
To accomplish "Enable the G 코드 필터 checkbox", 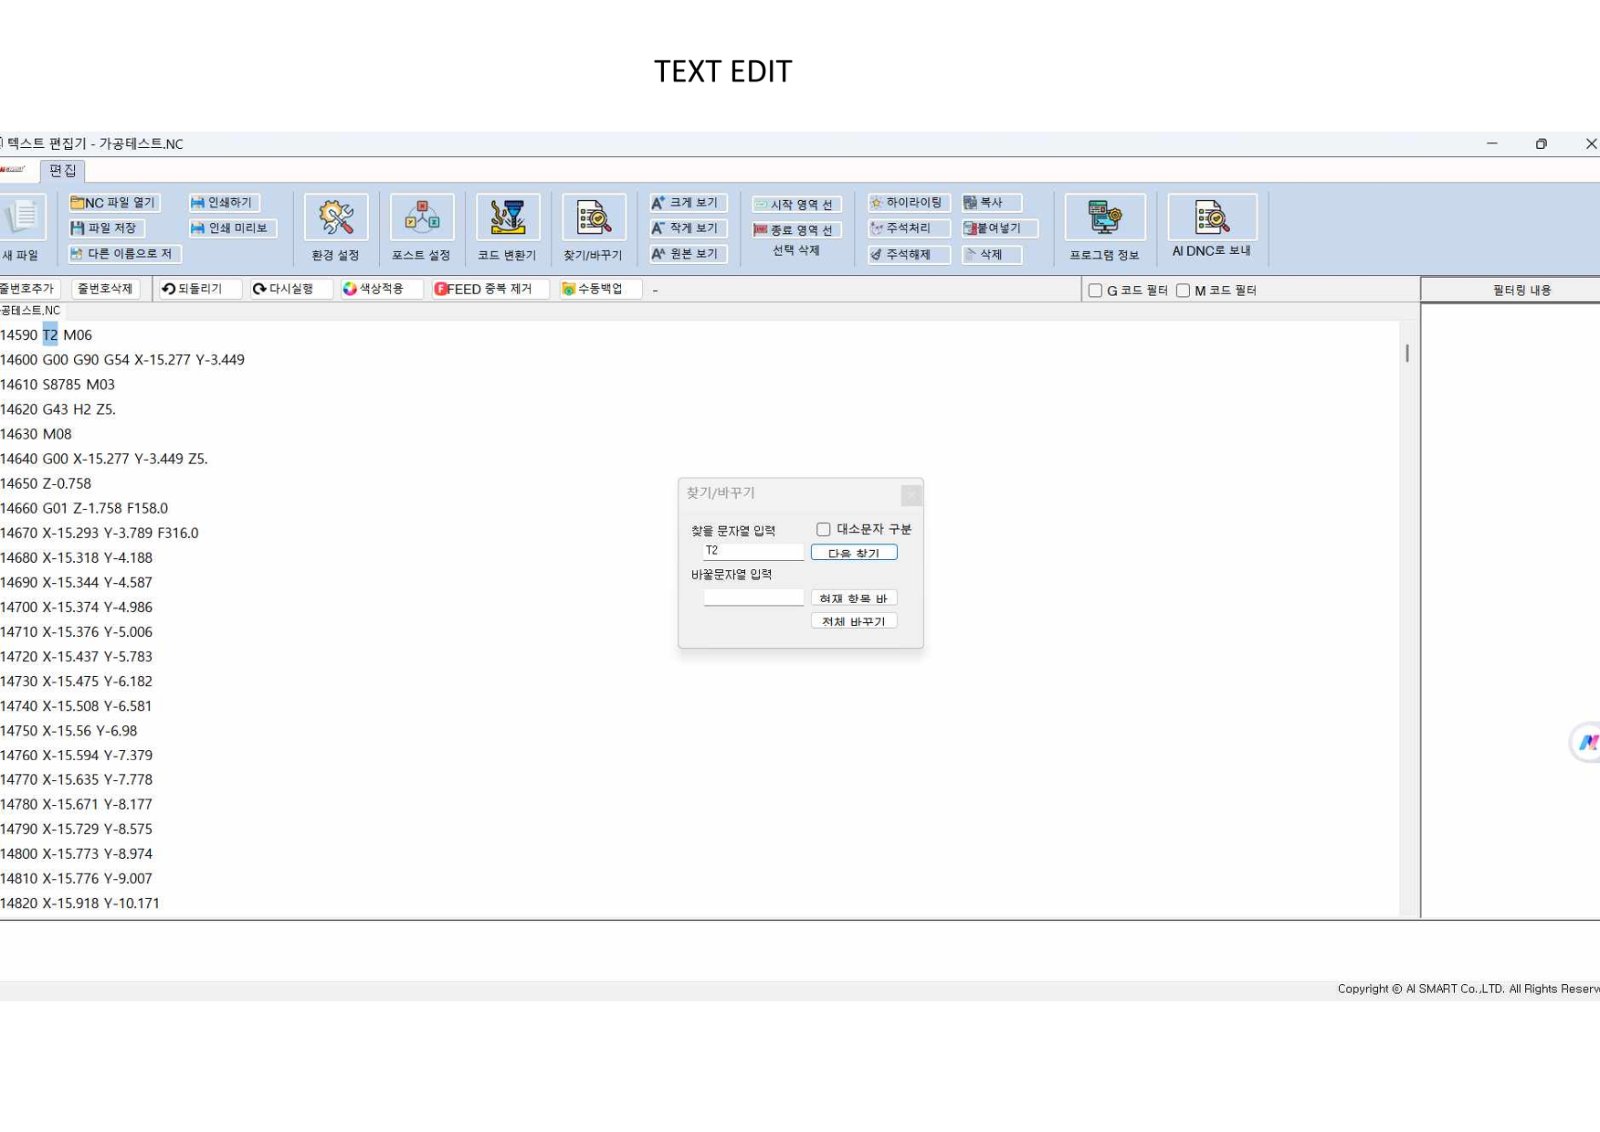I will [x=1095, y=290].
